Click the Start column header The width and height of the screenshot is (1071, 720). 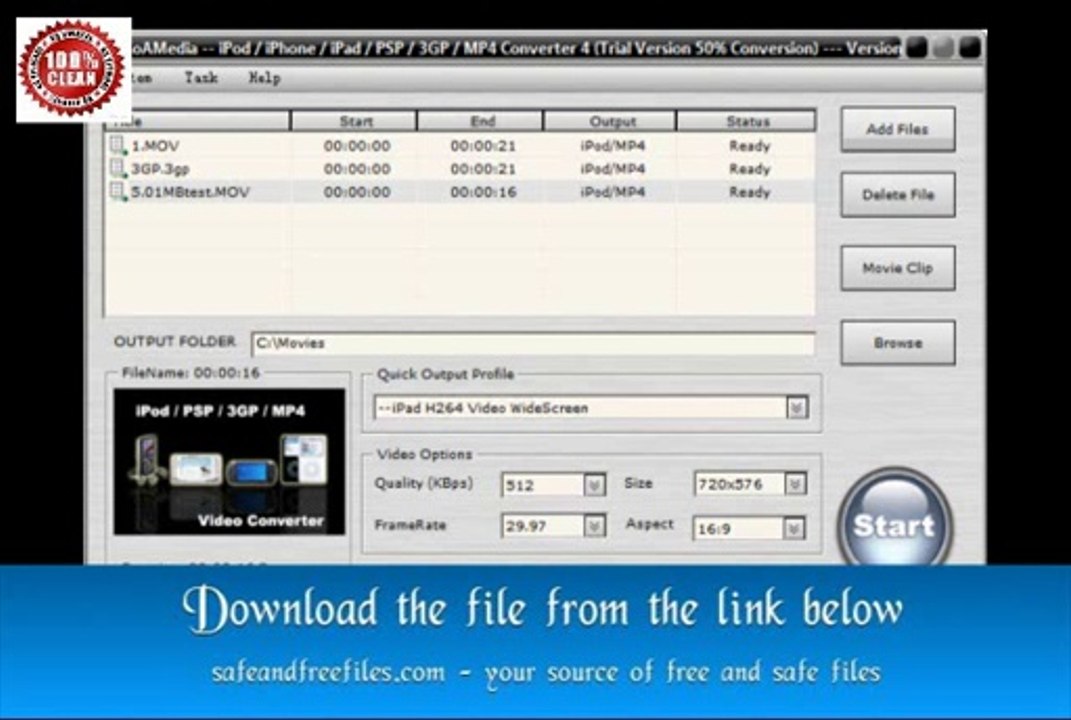click(x=354, y=121)
